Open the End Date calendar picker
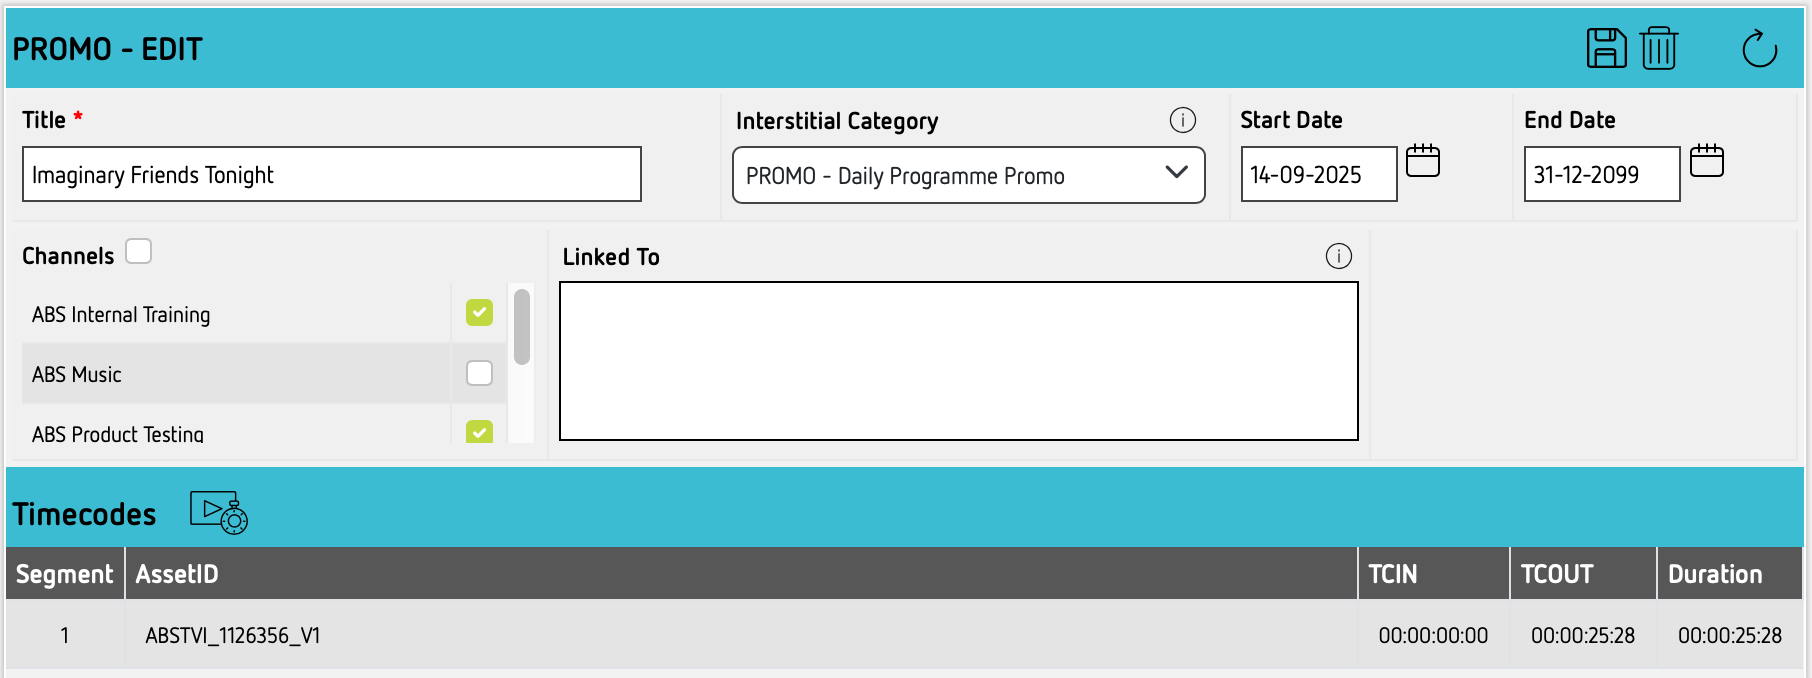The width and height of the screenshot is (1812, 678). tap(1706, 161)
